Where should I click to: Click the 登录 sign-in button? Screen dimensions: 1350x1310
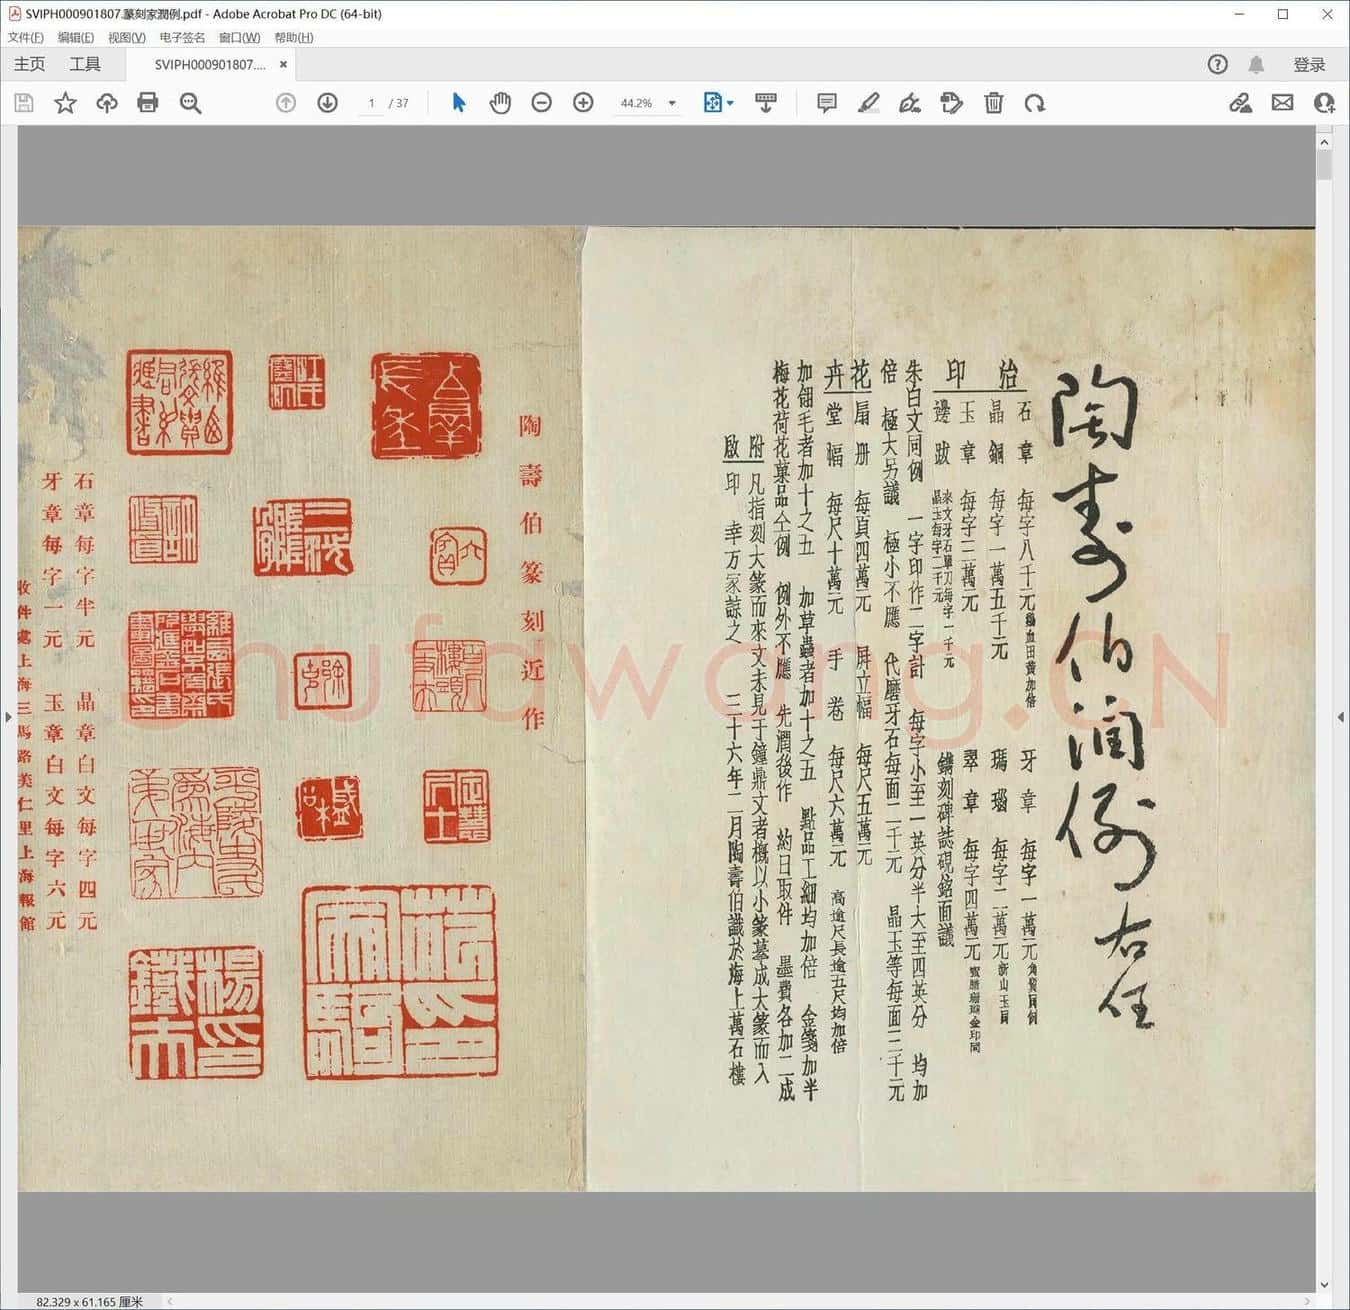(x=1309, y=65)
